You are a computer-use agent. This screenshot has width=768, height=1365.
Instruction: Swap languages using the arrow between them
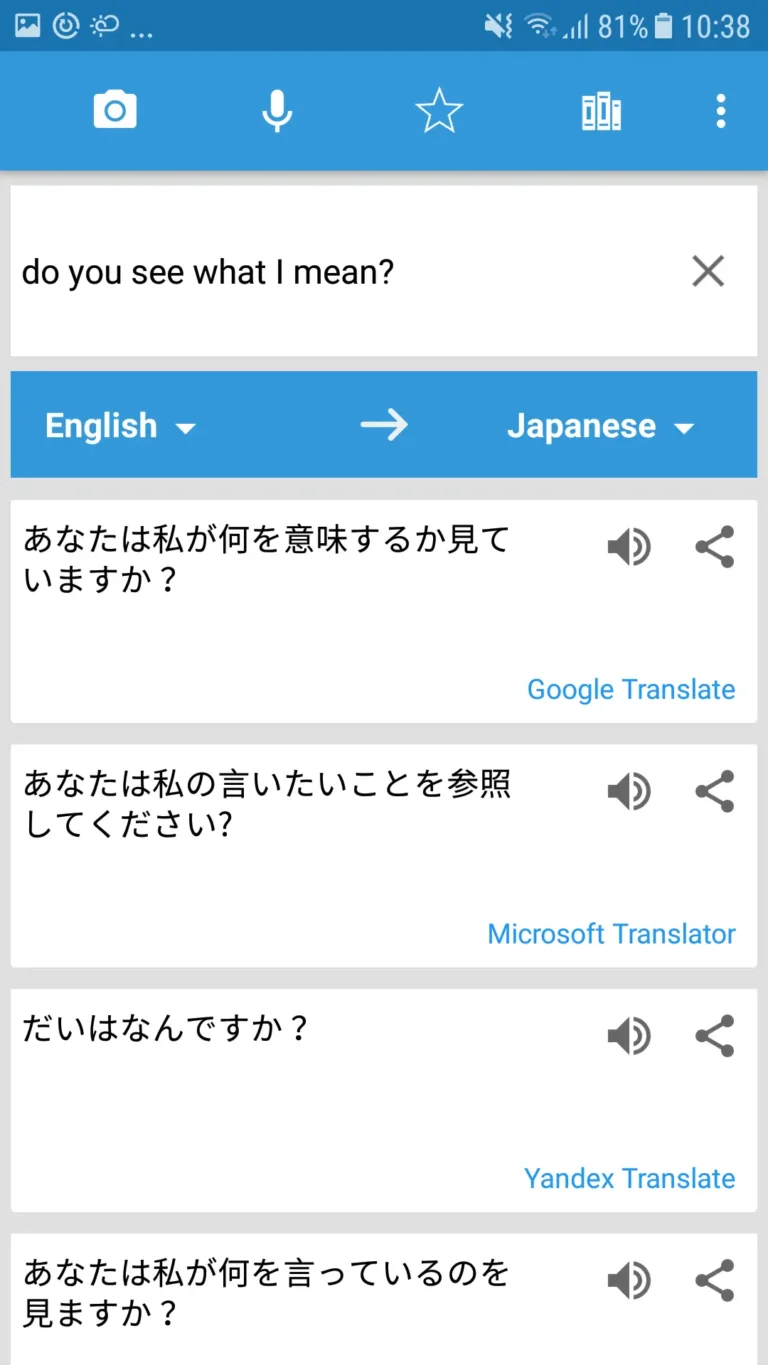pos(384,424)
